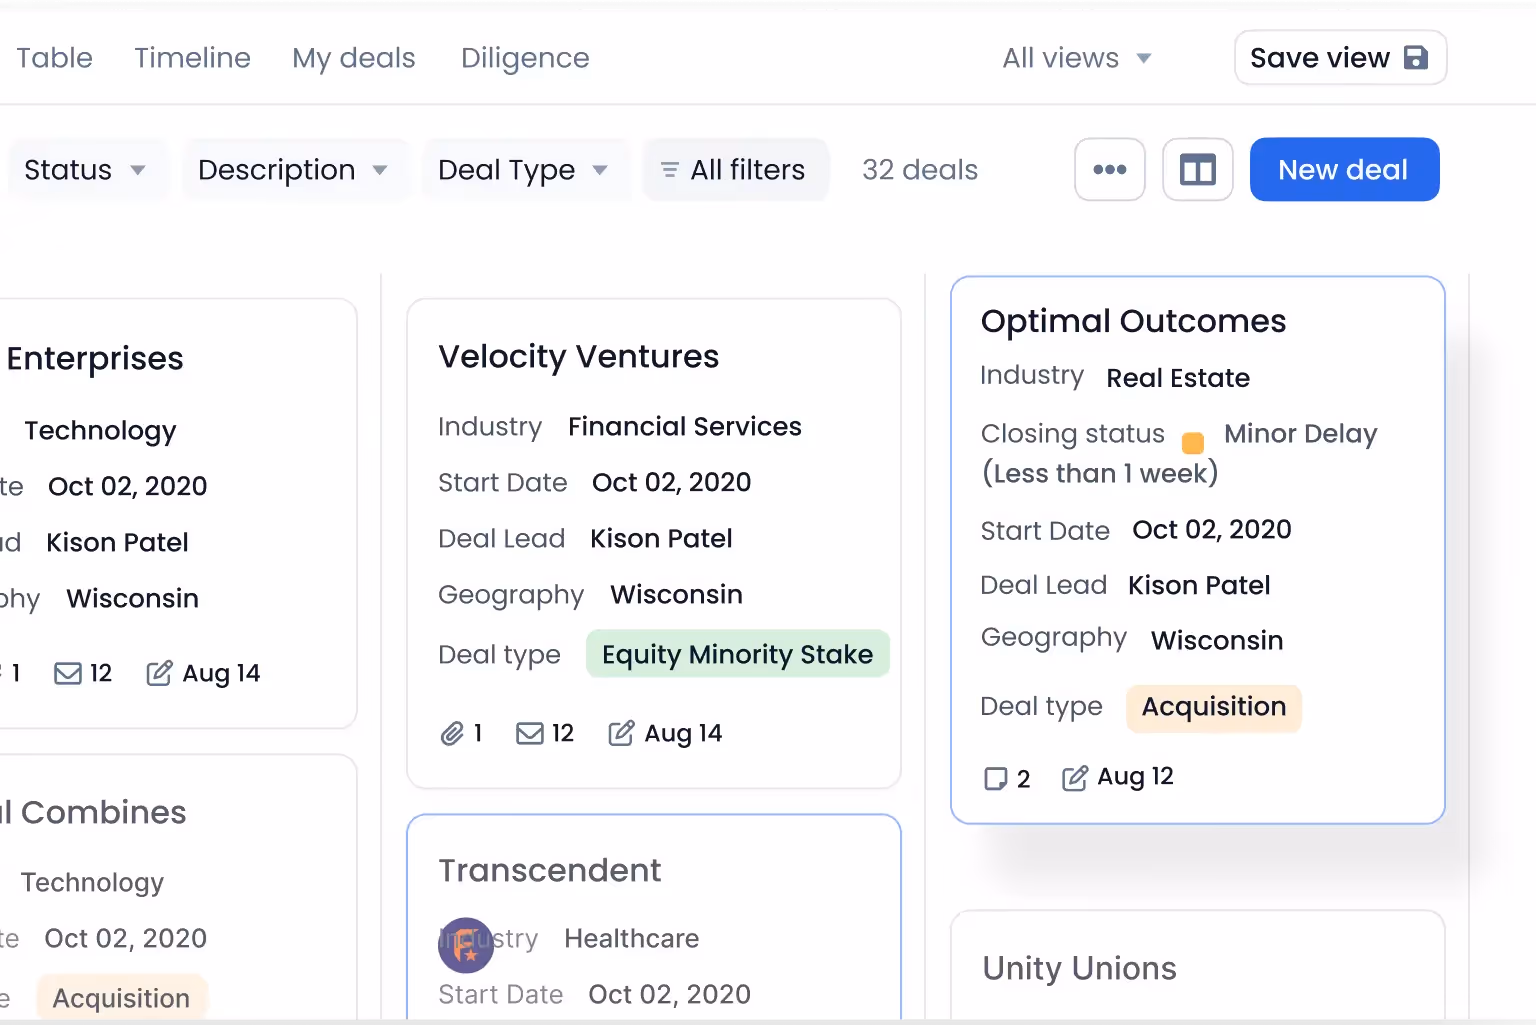Open the Diligence tab
The width and height of the screenshot is (1536, 1025).
pyautogui.click(x=524, y=57)
